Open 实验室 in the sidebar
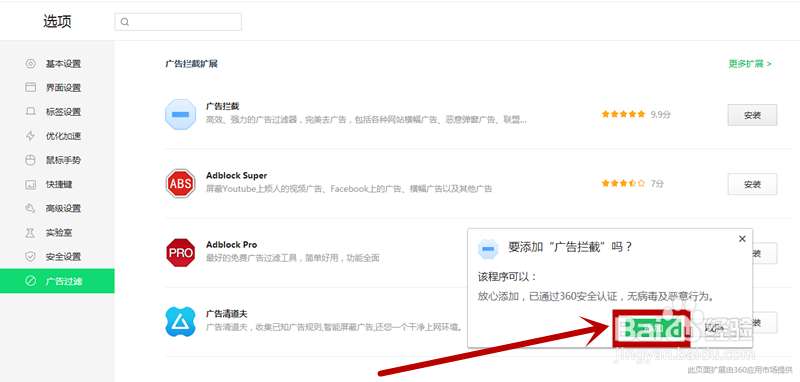 point(57,233)
